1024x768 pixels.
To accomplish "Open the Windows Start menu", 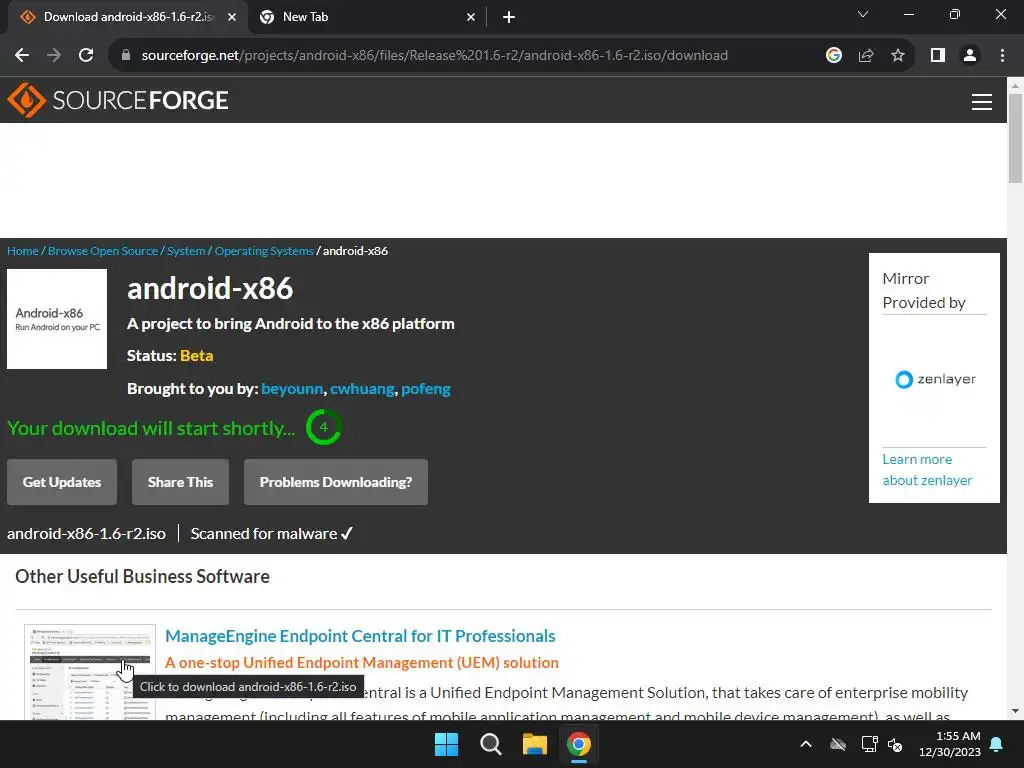I will click(447, 744).
